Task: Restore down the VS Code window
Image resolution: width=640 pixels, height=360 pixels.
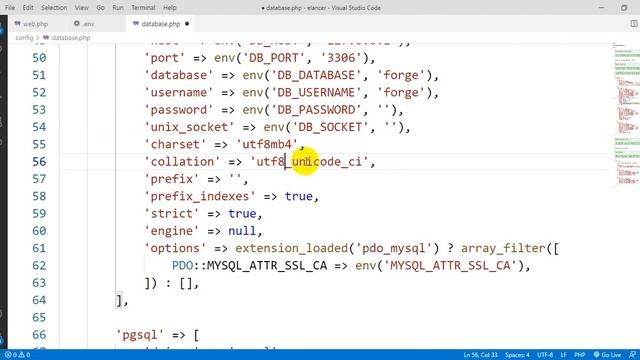Action: [x=624, y=8]
